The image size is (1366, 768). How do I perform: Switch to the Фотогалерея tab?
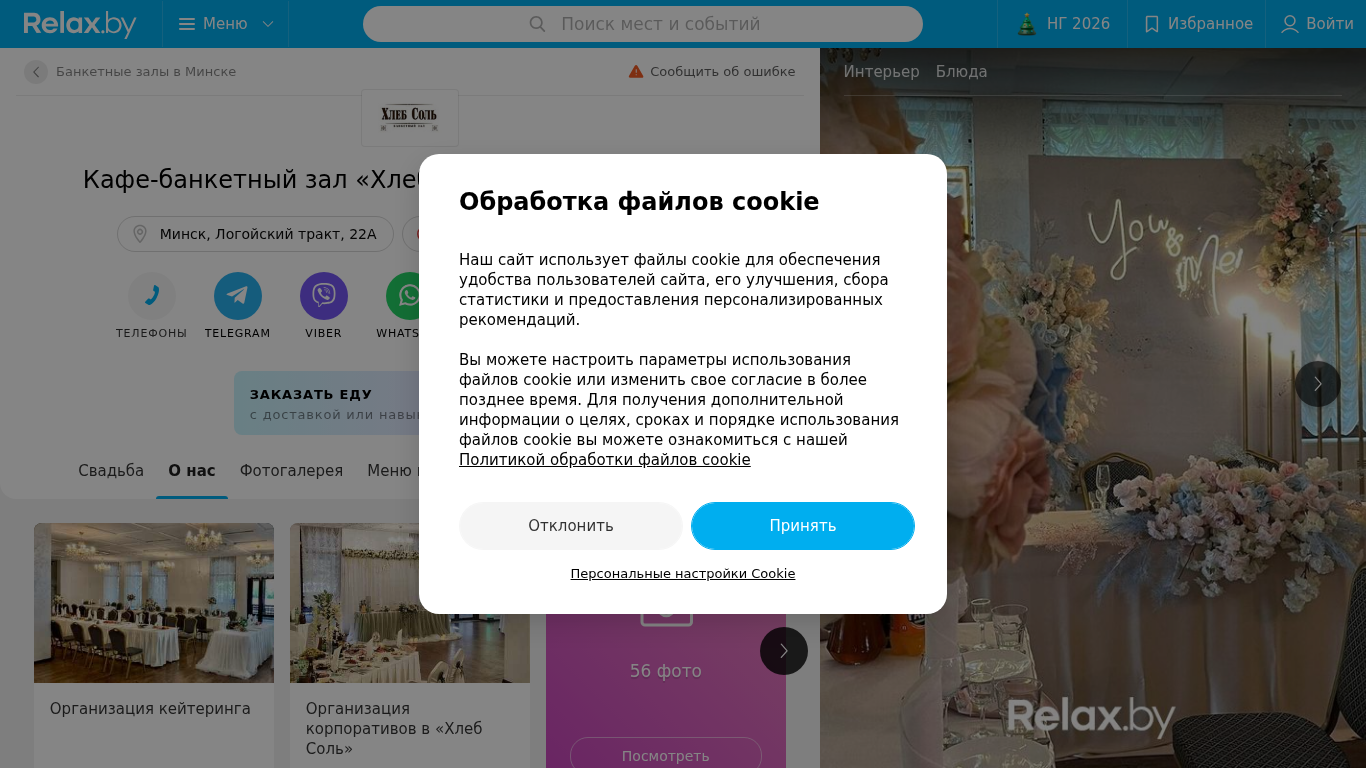(291, 470)
